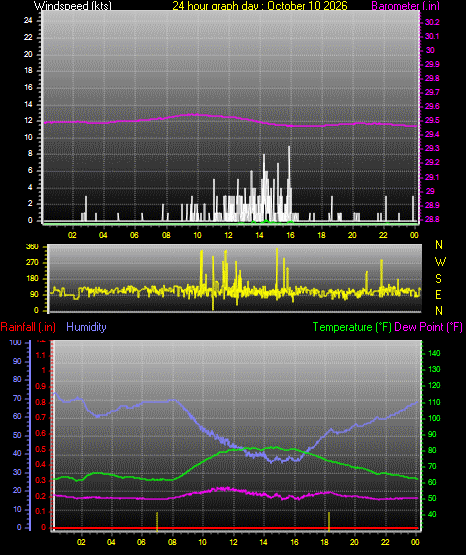Click the 22 windspeed scale value

[28, 37]
